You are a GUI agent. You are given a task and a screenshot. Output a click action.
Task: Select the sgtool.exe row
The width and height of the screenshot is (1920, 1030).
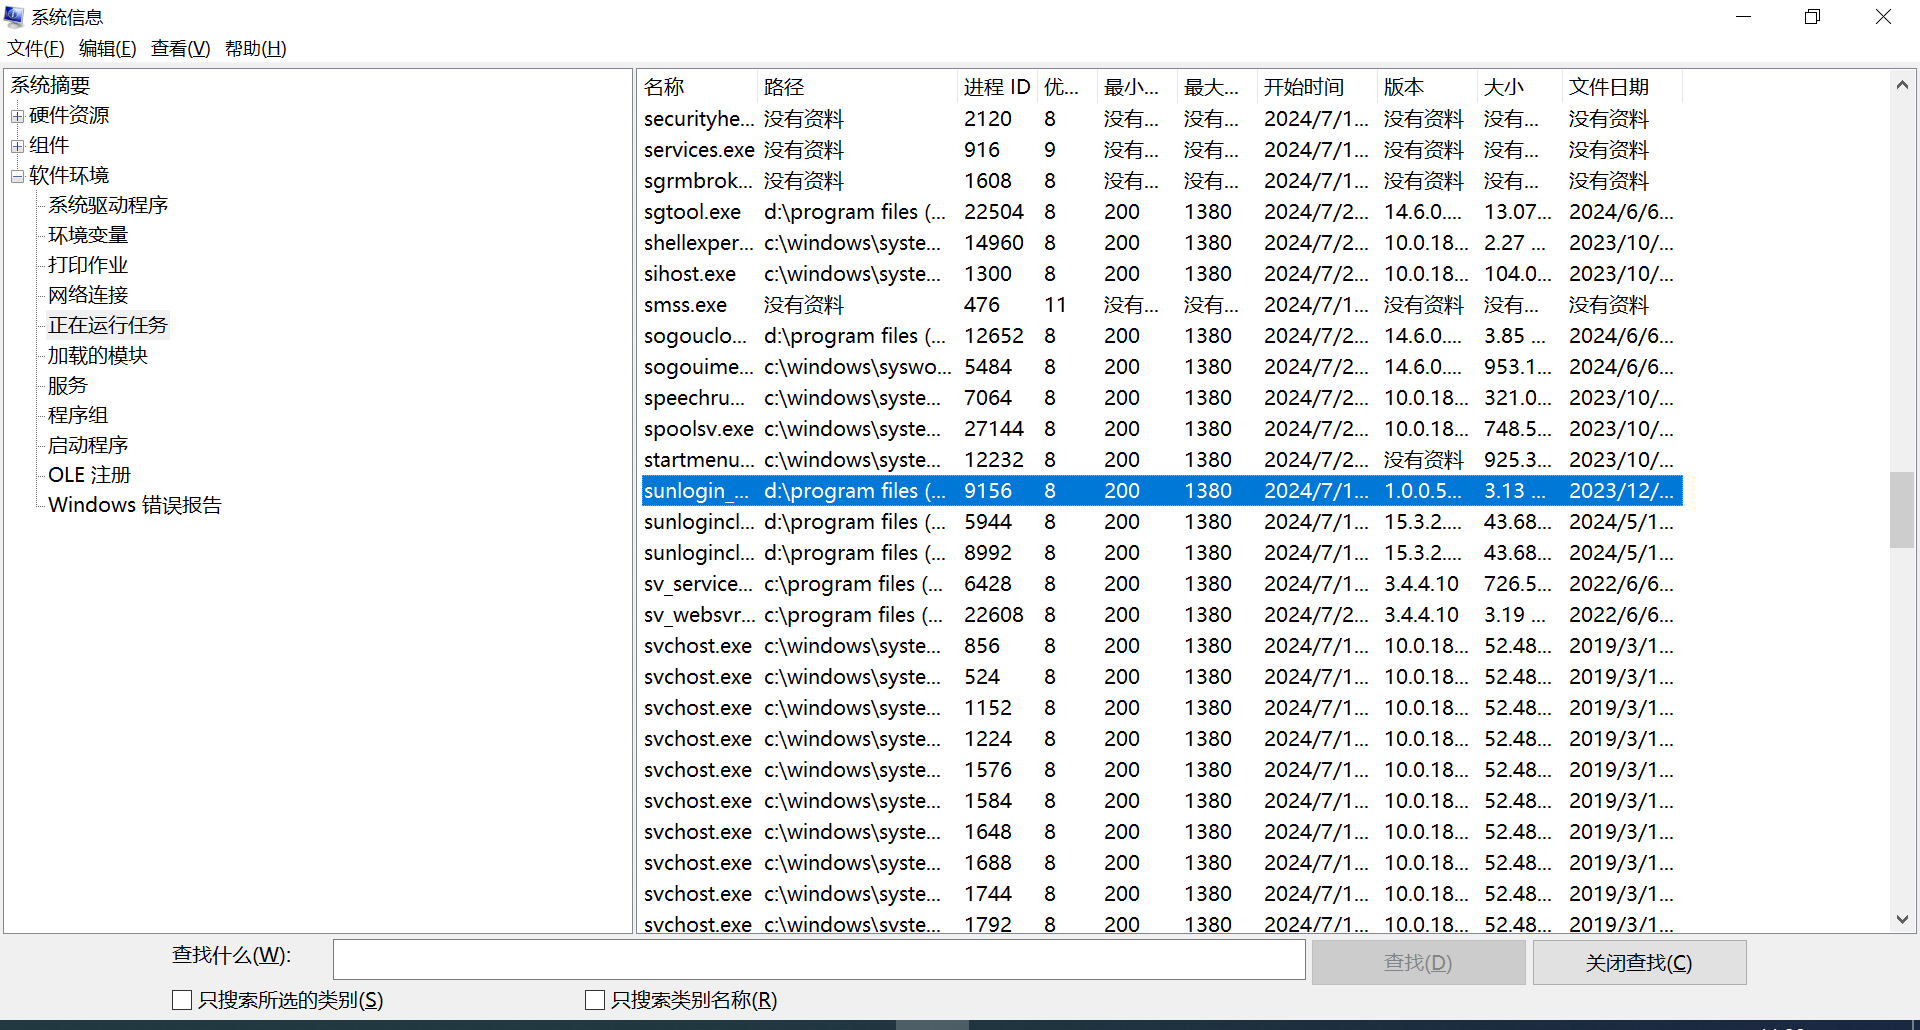point(1161,212)
